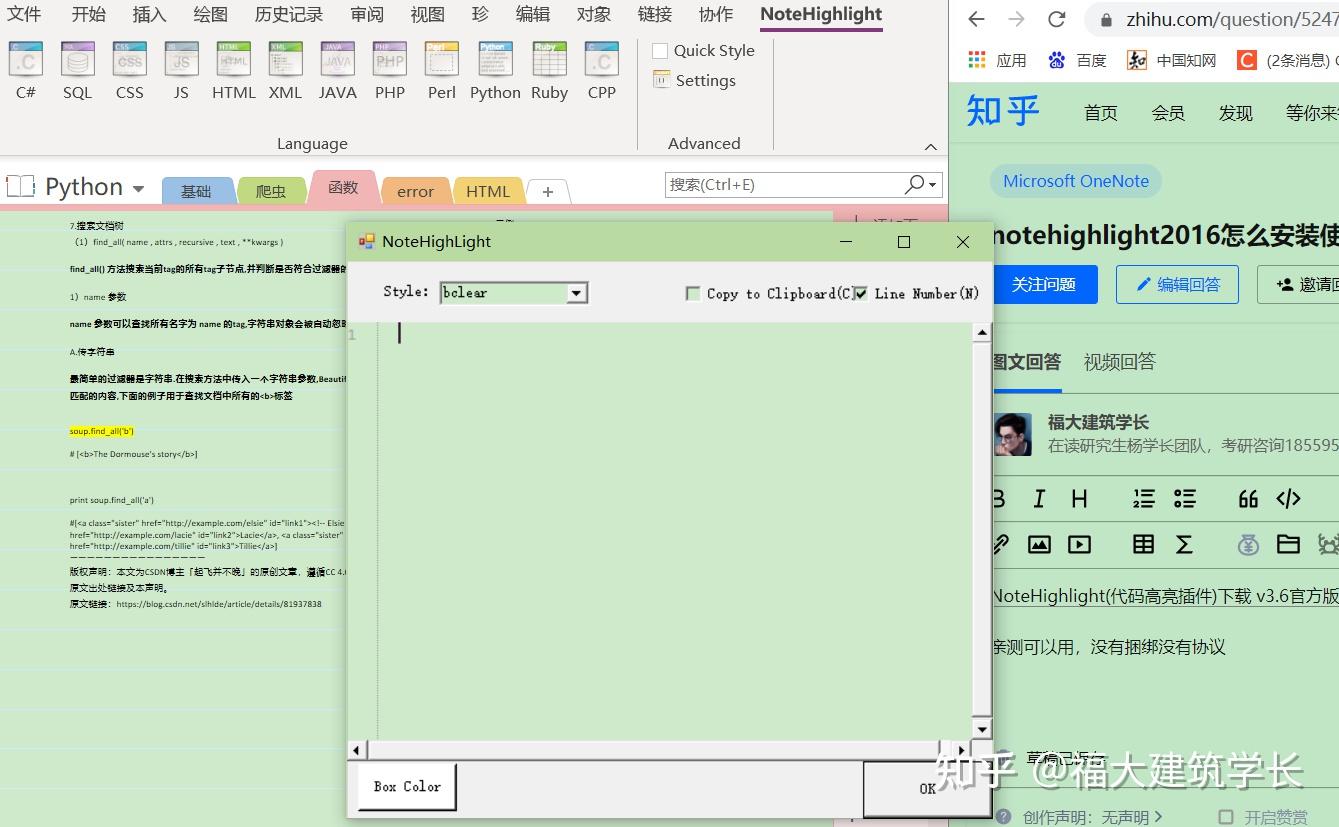Open NoteHighlight Settings
Image resolution: width=1339 pixels, height=827 pixels.
[x=694, y=80]
